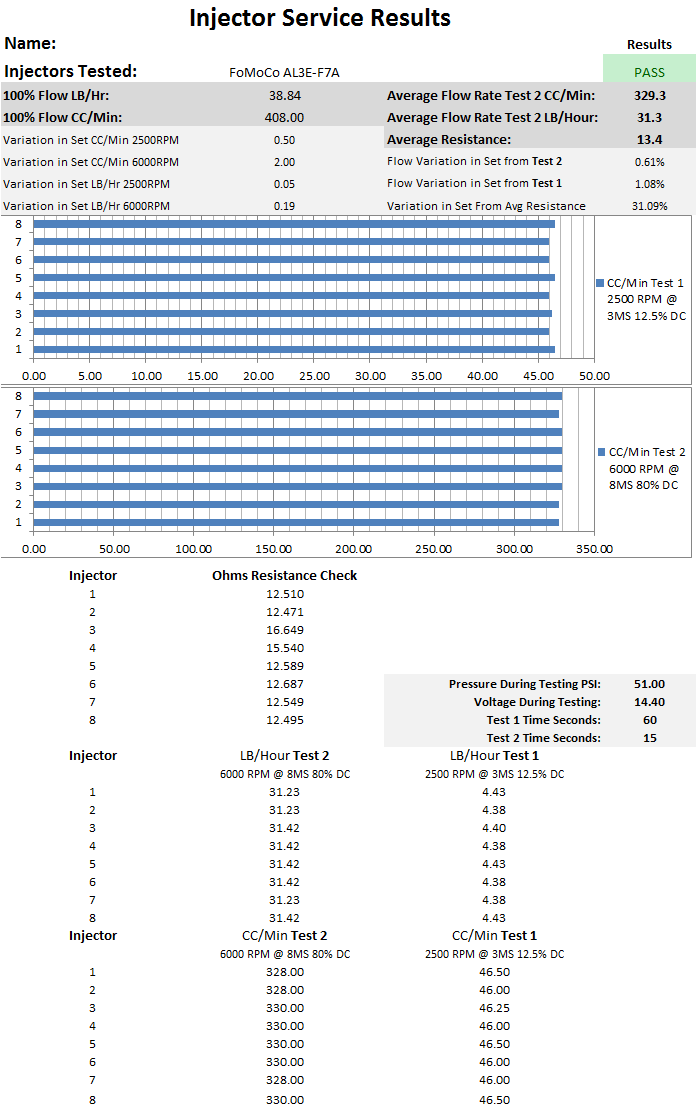Select injector 3 LB/Hour Test 1 value 4.40
This screenshot has width=696, height=1109.
point(494,828)
